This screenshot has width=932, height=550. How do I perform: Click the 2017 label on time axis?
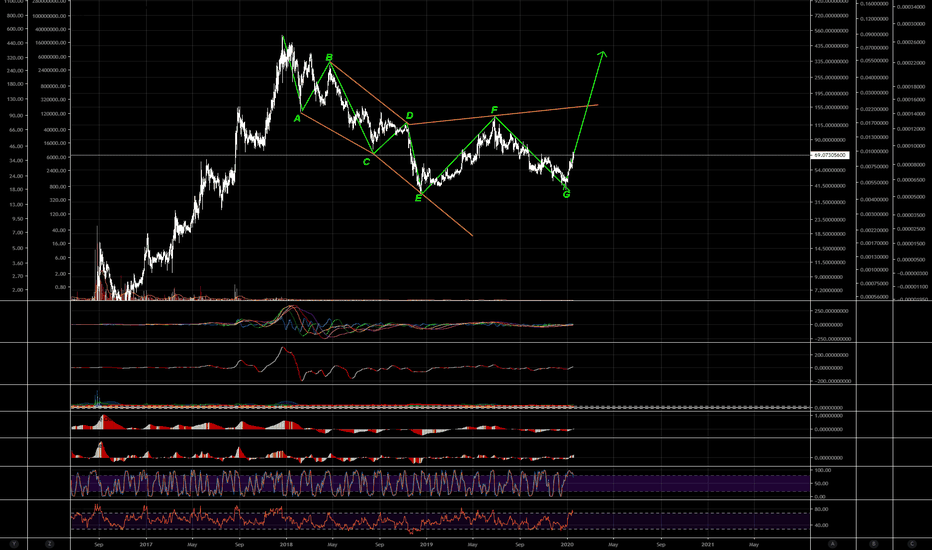tap(146, 544)
